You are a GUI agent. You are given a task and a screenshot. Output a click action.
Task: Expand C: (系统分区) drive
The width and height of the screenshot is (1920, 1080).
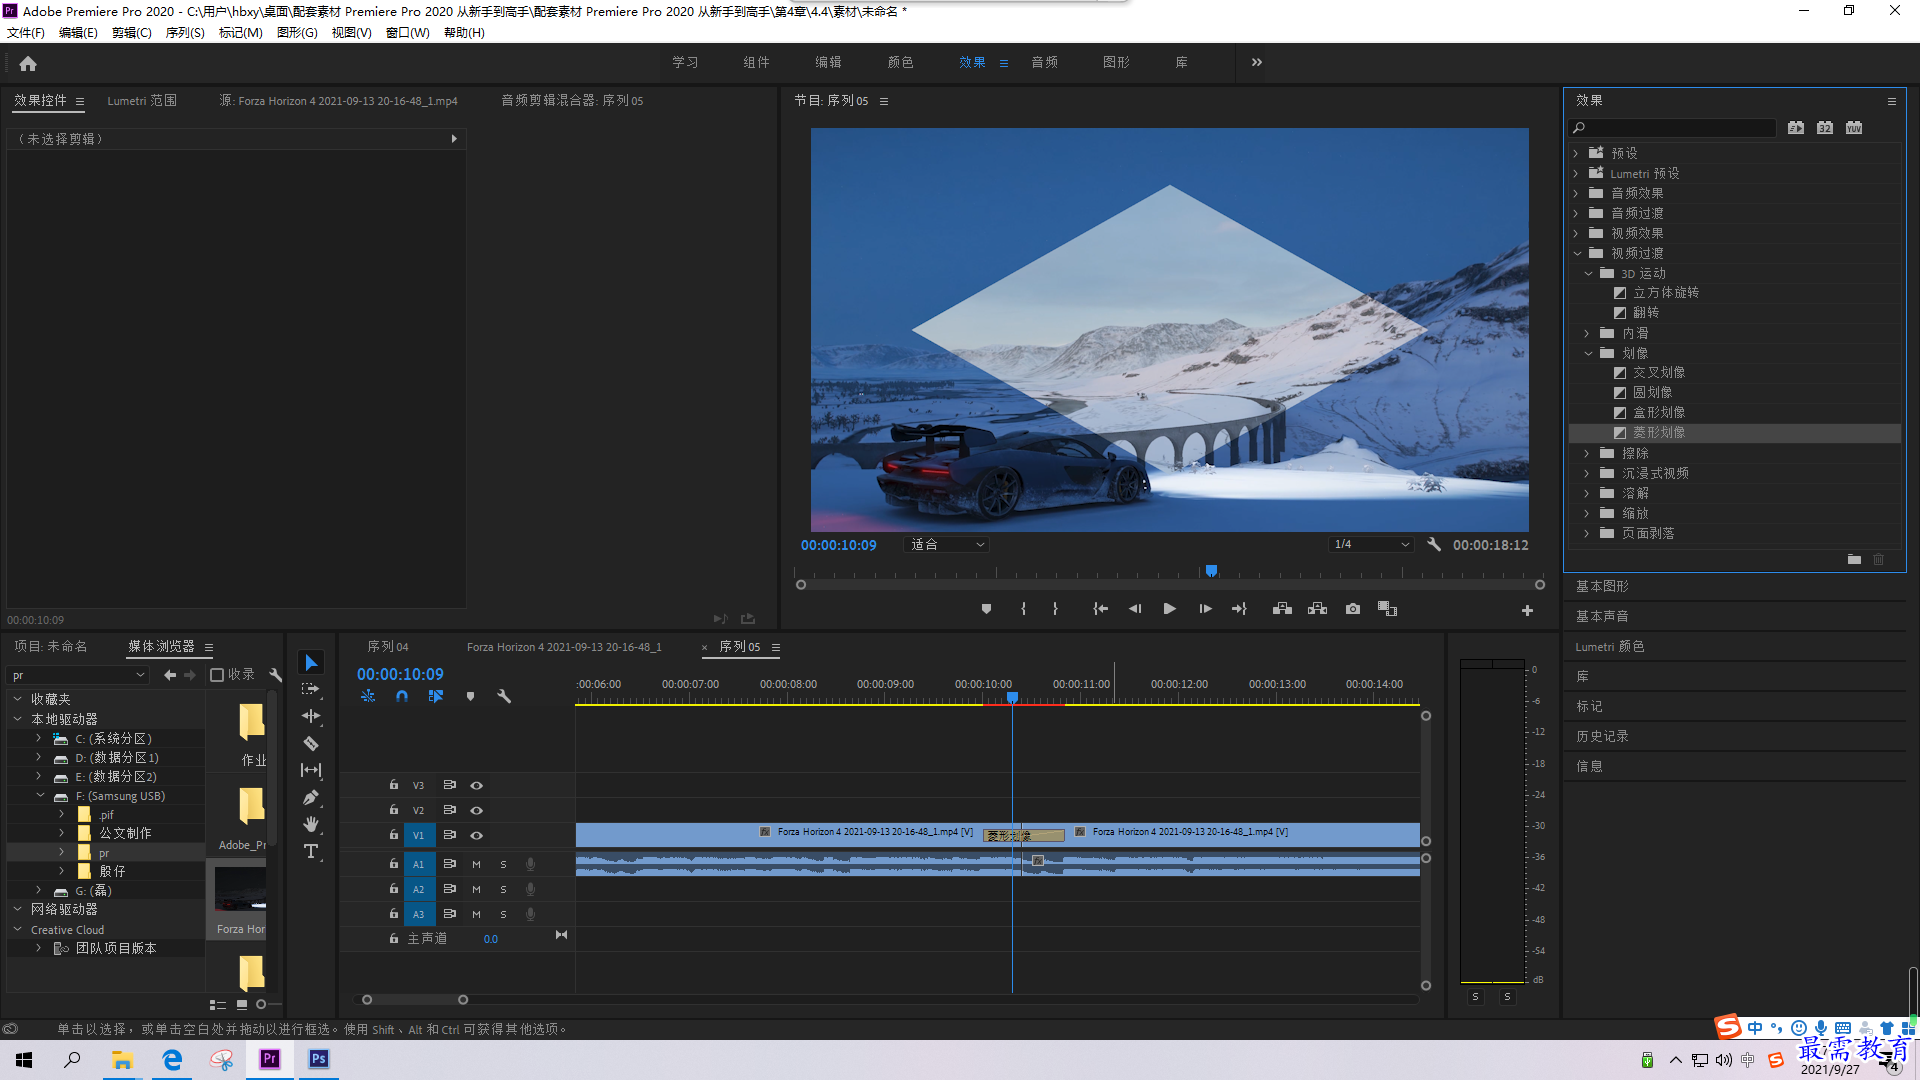(39, 739)
